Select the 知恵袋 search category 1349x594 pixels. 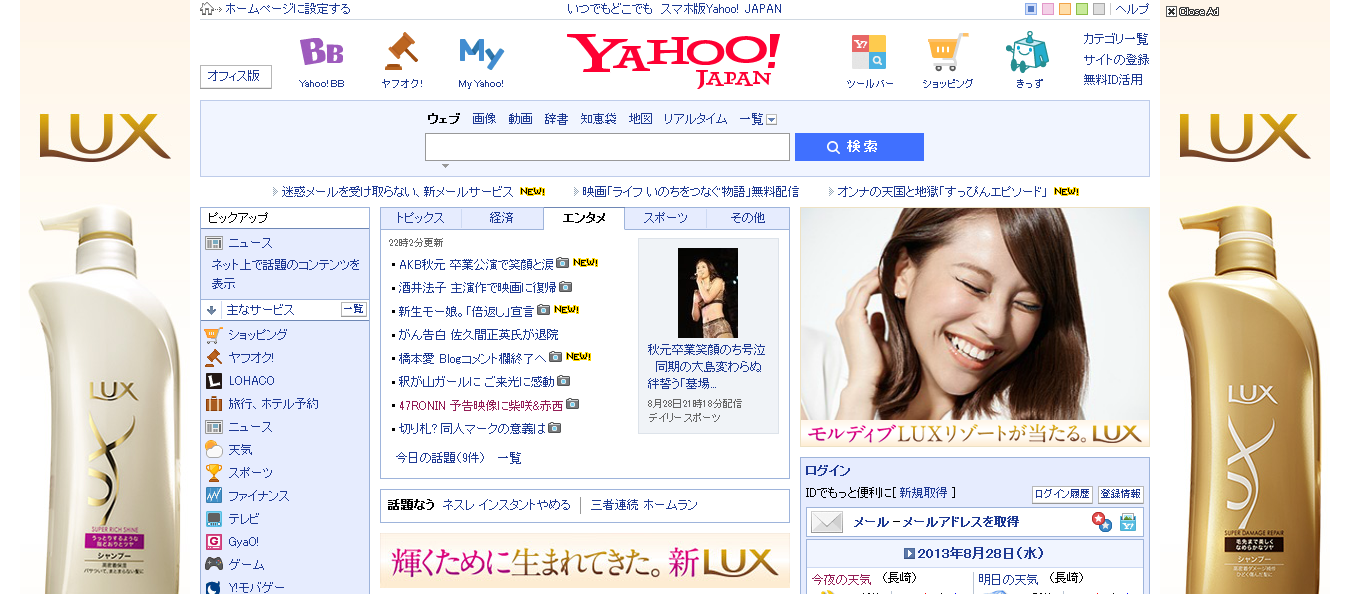[x=599, y=119]
